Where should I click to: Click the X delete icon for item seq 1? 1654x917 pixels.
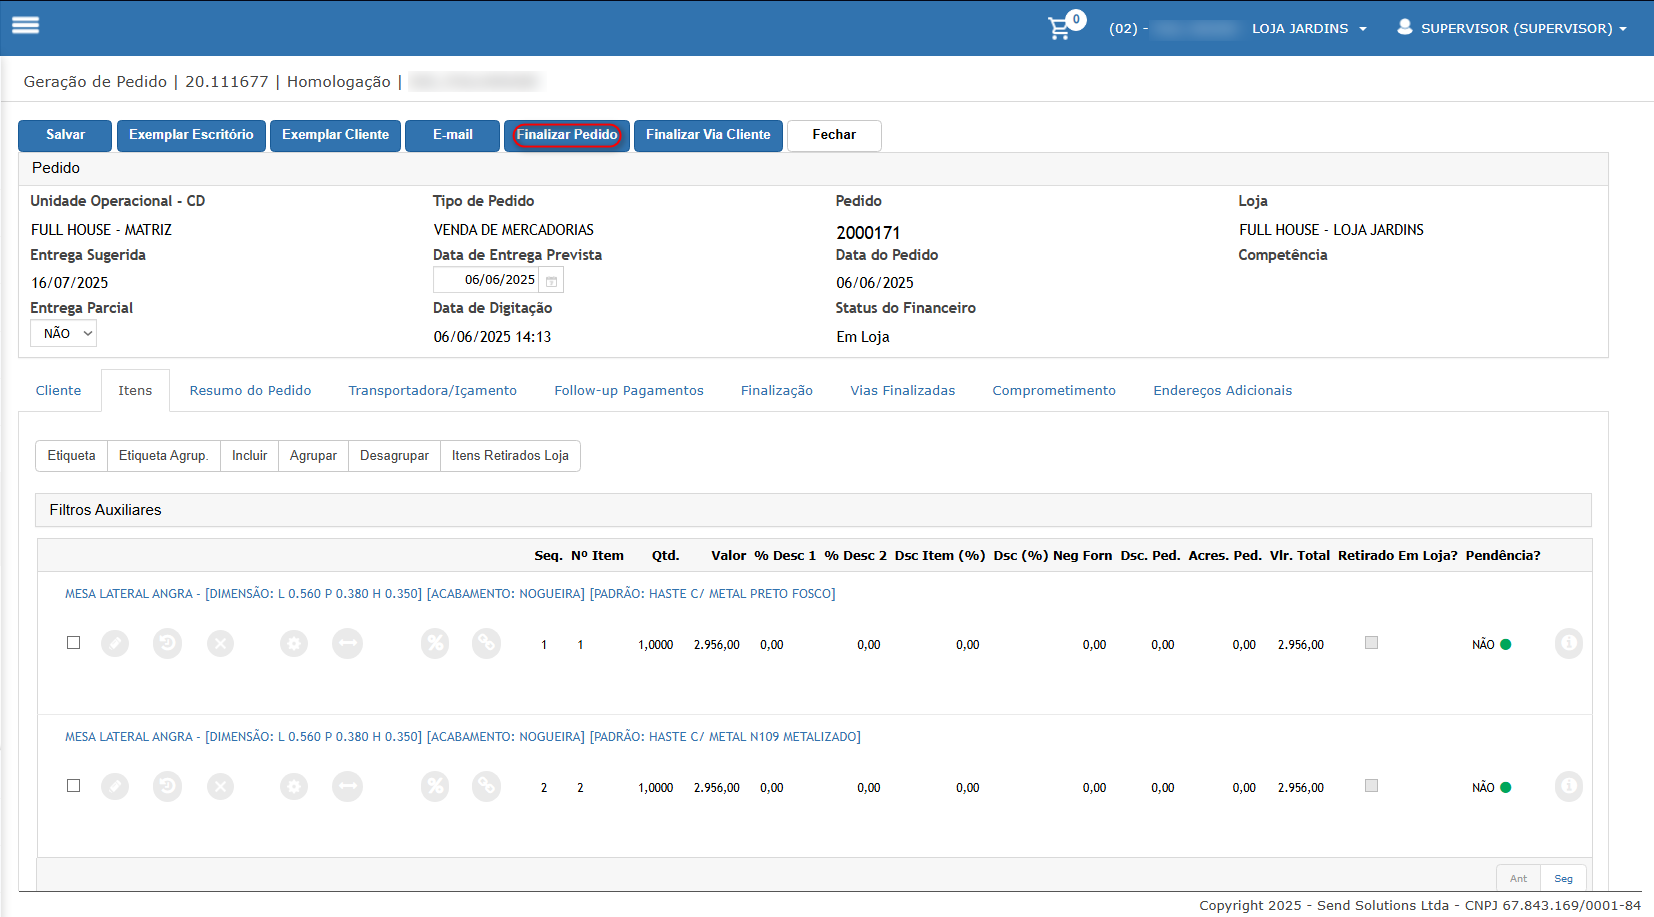tap(220, 643)
